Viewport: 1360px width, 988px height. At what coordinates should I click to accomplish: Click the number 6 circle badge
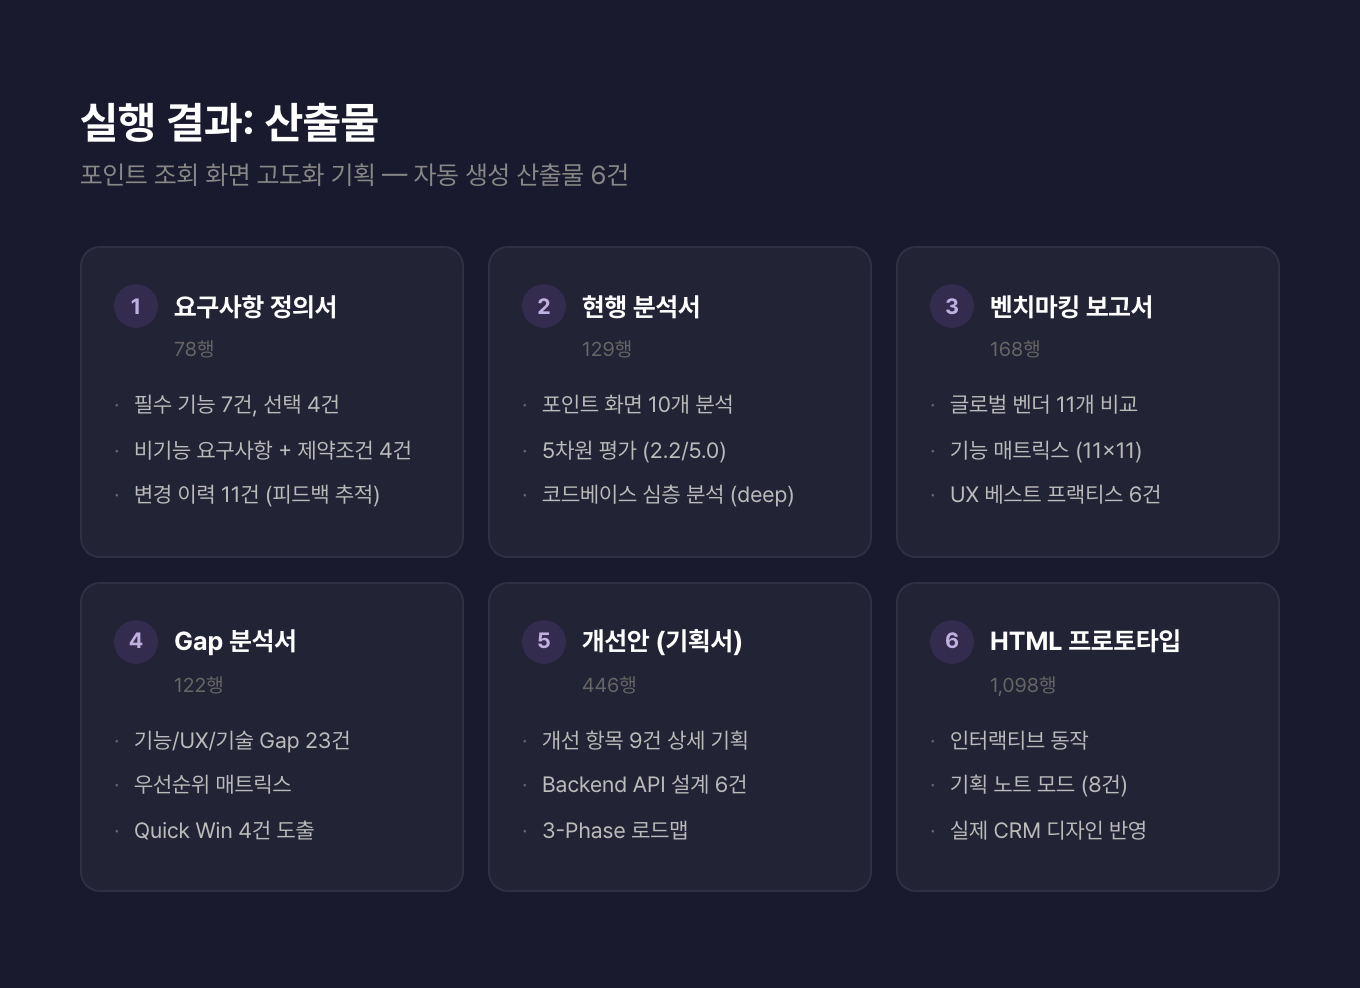tap(952, 641)
